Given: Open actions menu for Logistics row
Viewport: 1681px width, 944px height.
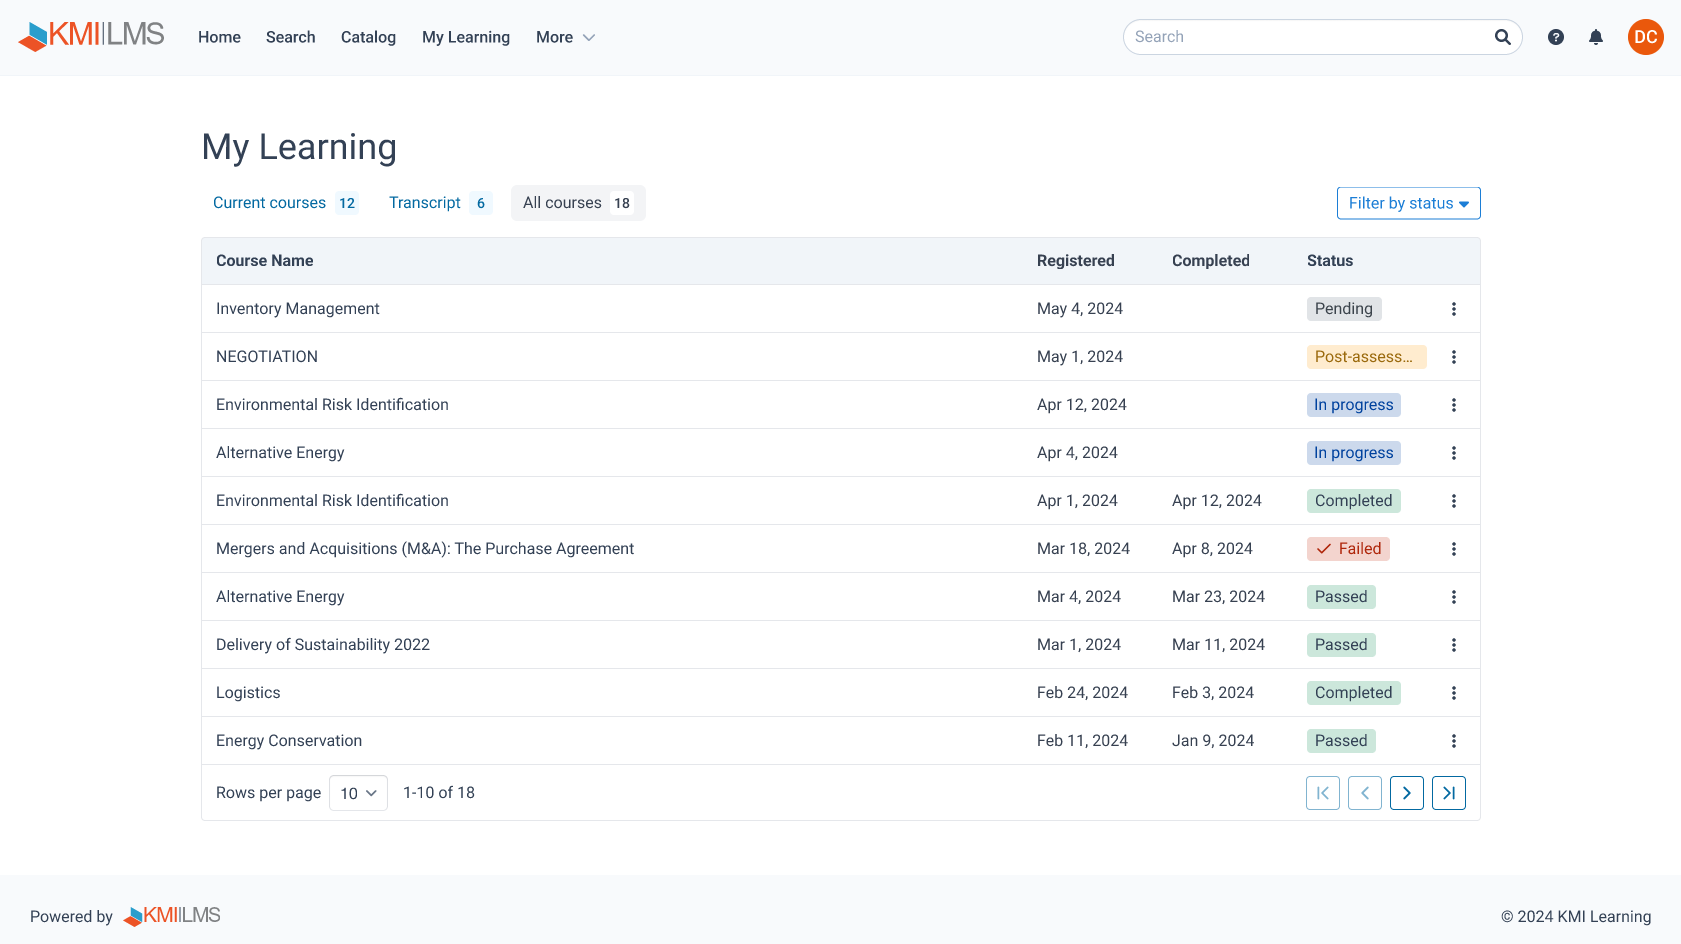Looking at the screenshot, I should [x=1454, y=693].
